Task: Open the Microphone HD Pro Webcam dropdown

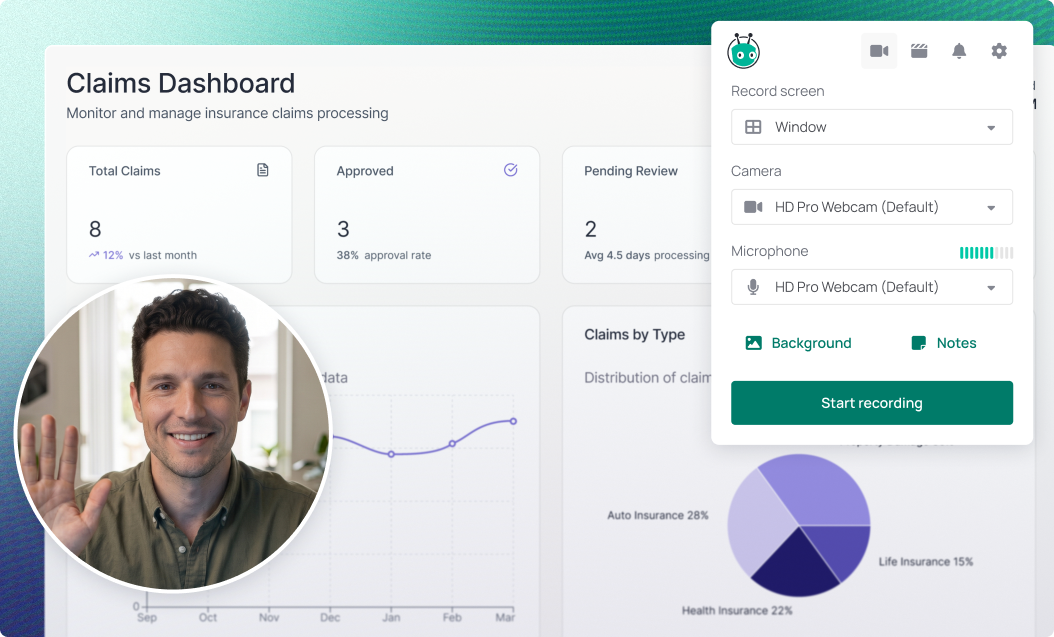Action: (x=872, y=287)
